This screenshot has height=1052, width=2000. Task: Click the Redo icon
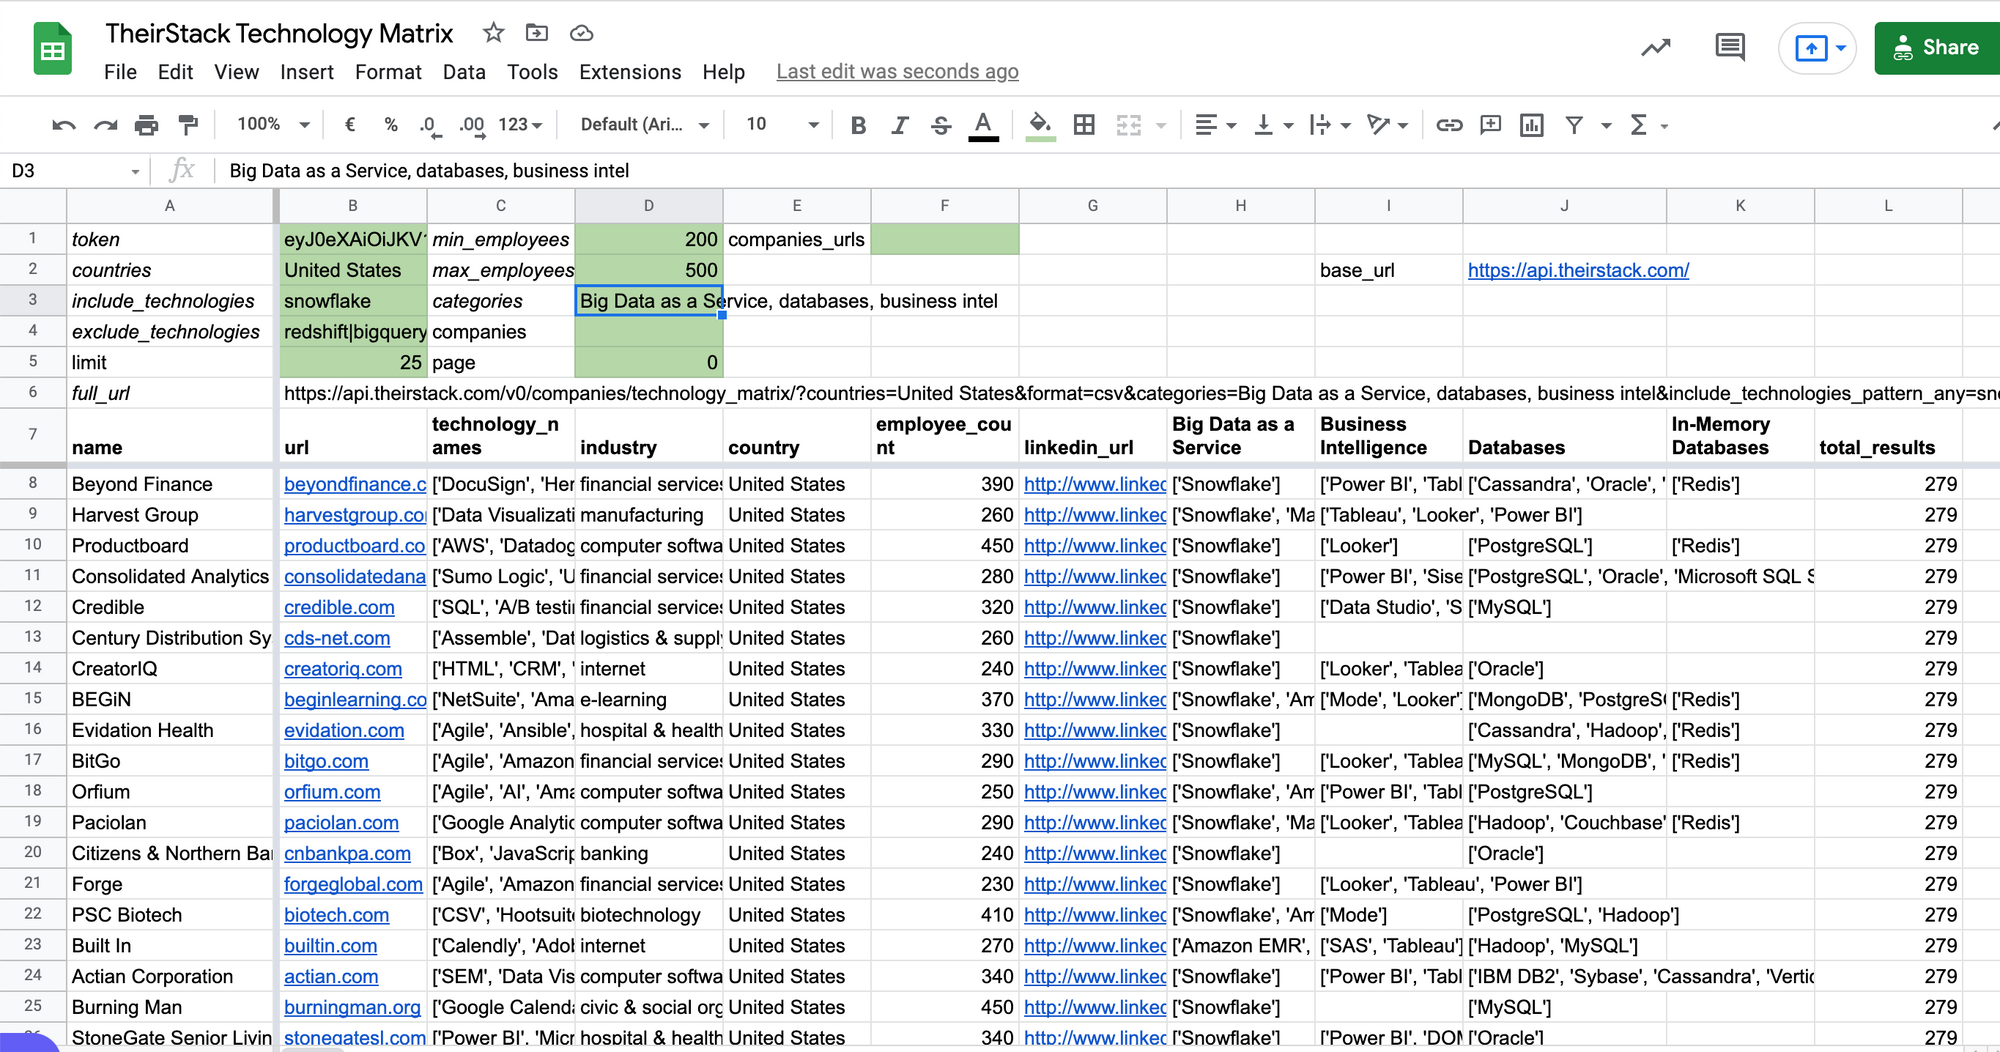tap(105, 125)
